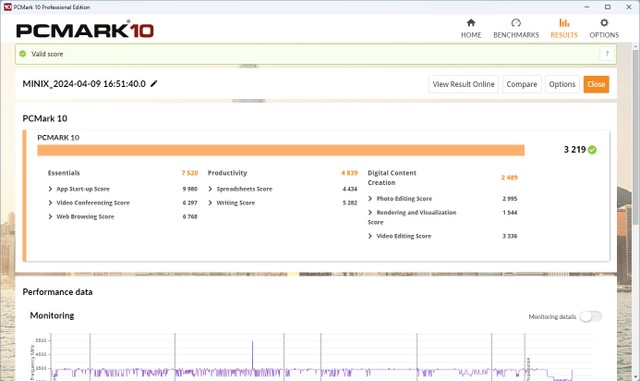The height and width of the screenshot is (381, 640).
Task: Click the Writing value 5 282
Action: 350,203
